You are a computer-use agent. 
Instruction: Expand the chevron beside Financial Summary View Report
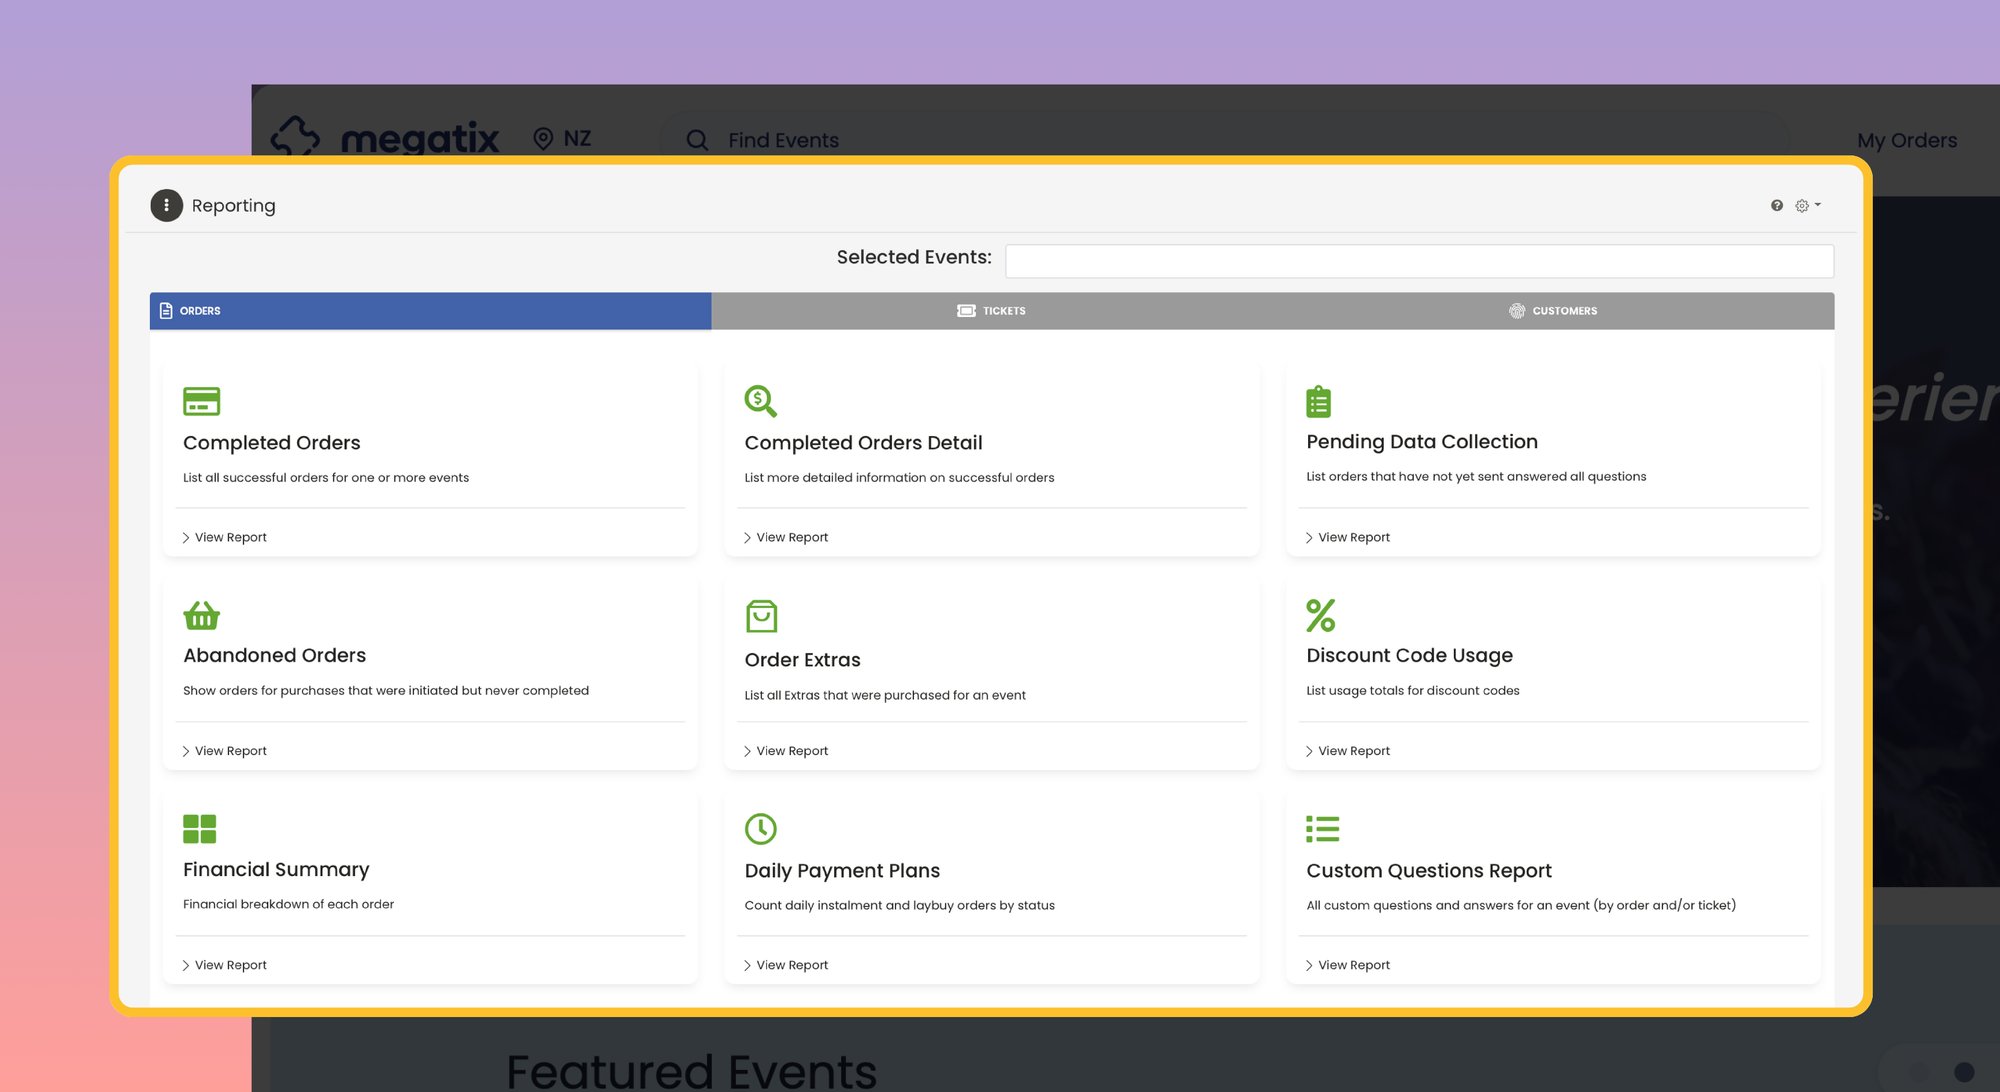[185, 964]
